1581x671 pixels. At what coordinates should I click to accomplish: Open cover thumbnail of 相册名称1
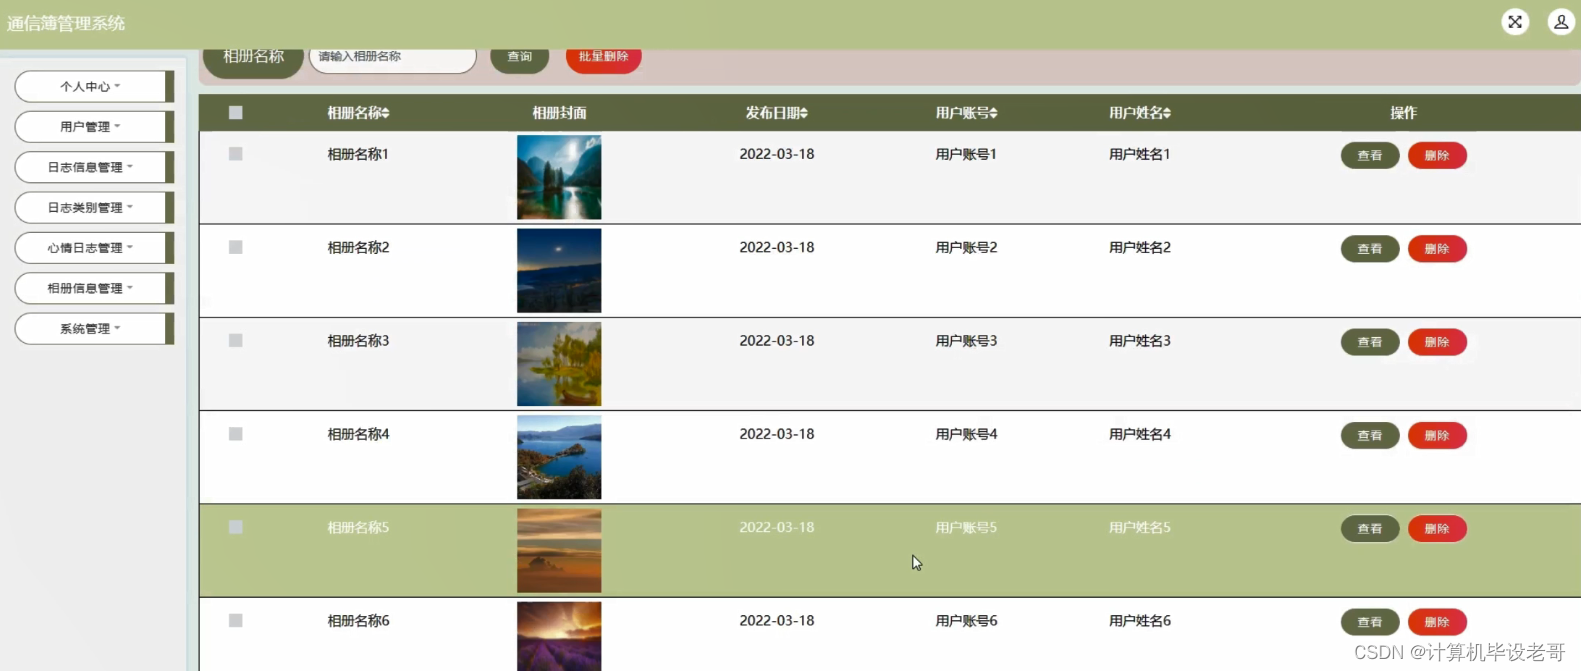tap(559, 177)
